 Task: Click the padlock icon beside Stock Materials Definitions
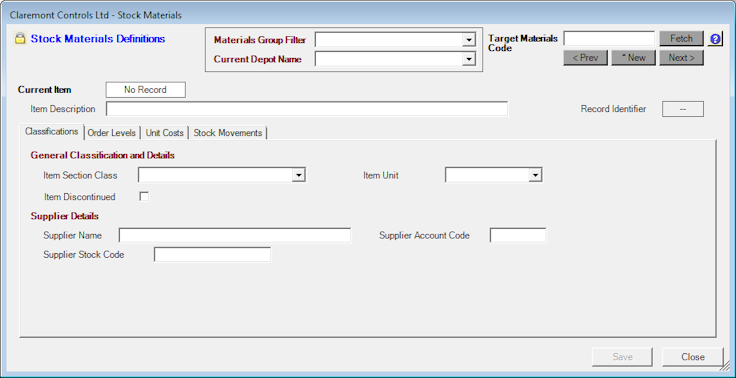click(x=20, y=39)
